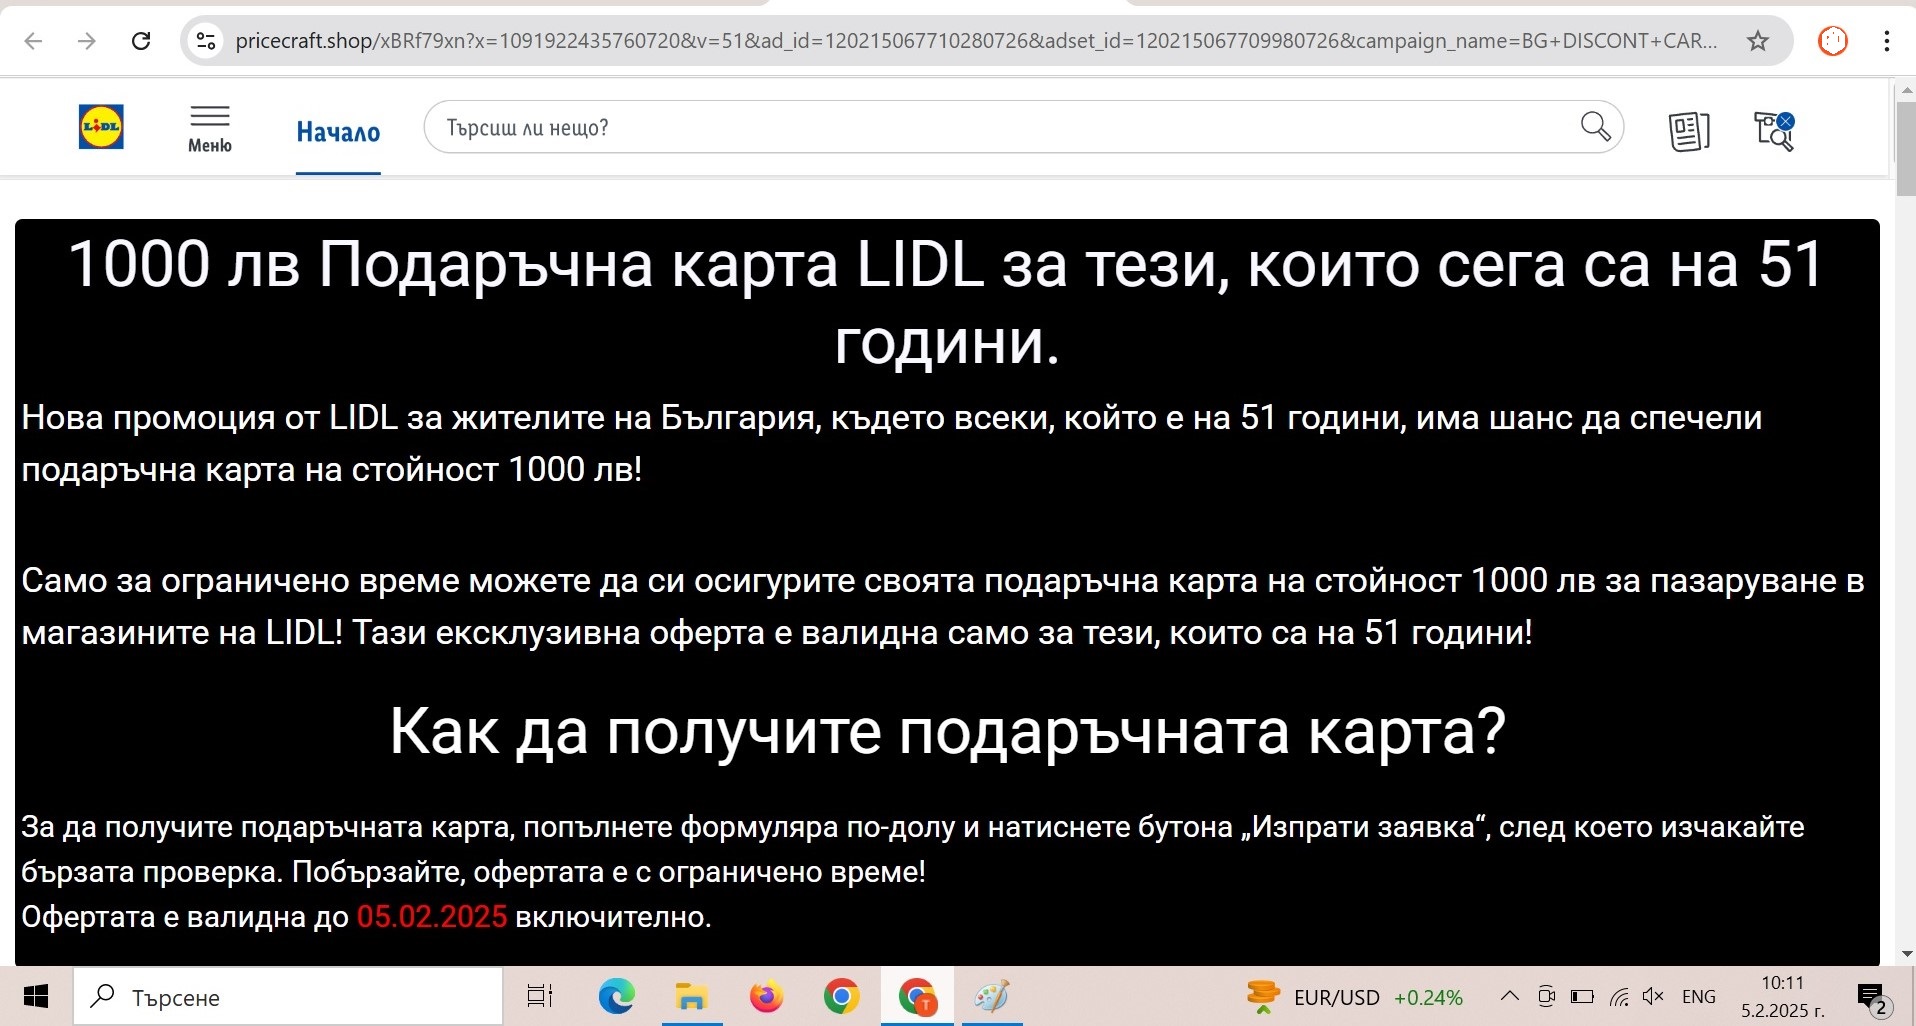
Task: Open the Windows Start menu
Action: point(36,997)
